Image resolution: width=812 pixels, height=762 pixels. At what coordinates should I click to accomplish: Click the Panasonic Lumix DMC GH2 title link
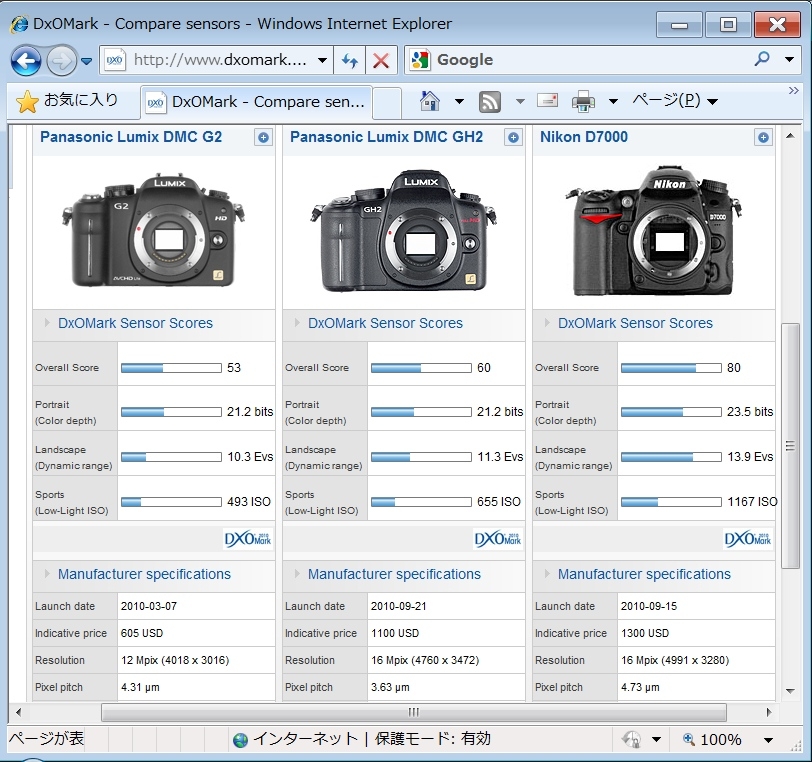(x=386, y=137)
